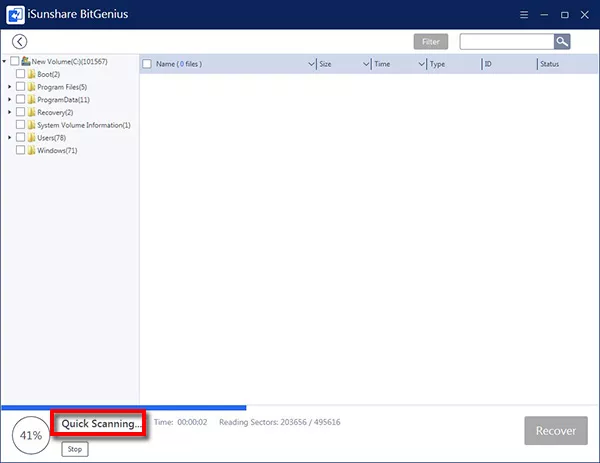Close the BitGenius window
This screenshot has width=600, height=463.
coord(585,15)
